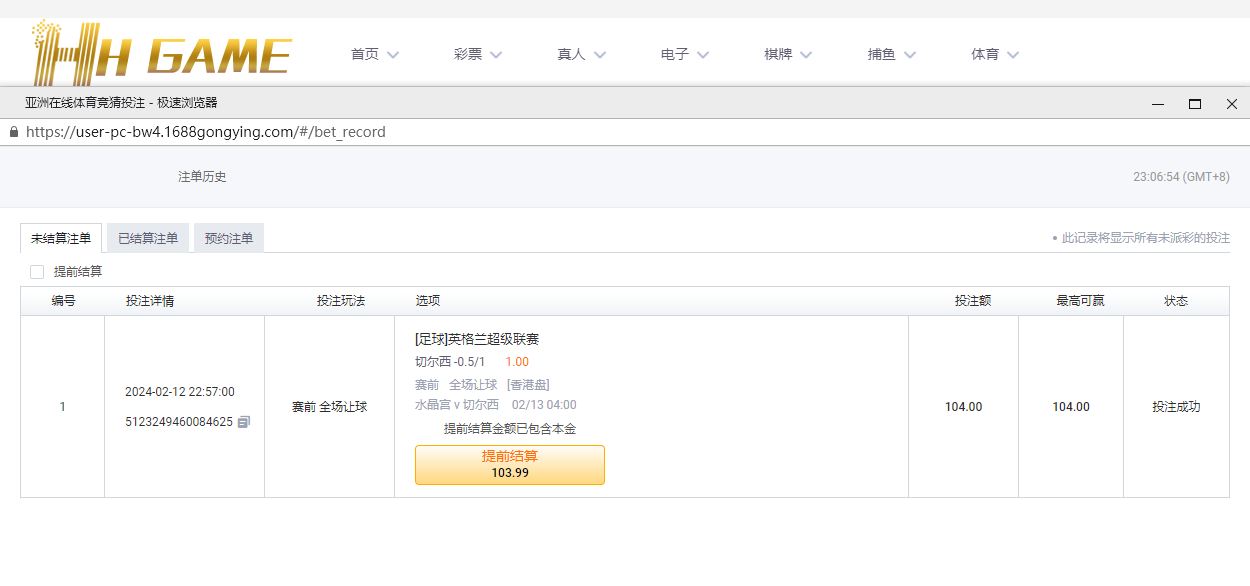Click the 此记录将显示所有未派彩的投注 notice
The height and width of the screenshot is (586, 1250).
[1146, 238]
